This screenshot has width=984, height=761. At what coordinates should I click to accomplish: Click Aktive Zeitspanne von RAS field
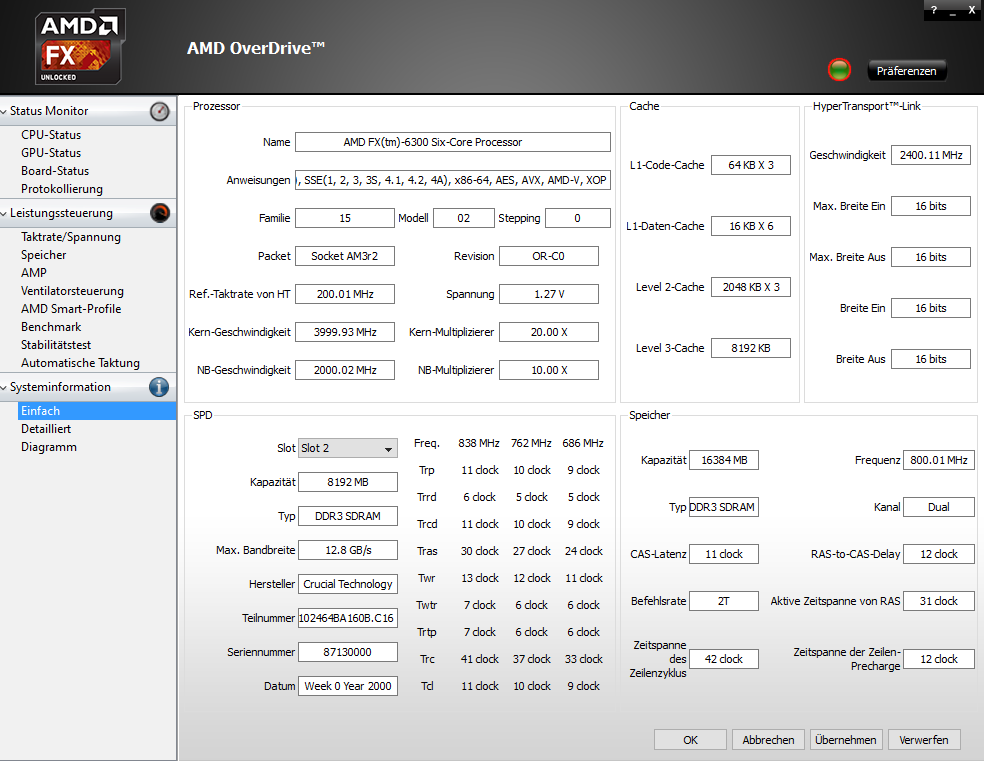pos(939,601)
